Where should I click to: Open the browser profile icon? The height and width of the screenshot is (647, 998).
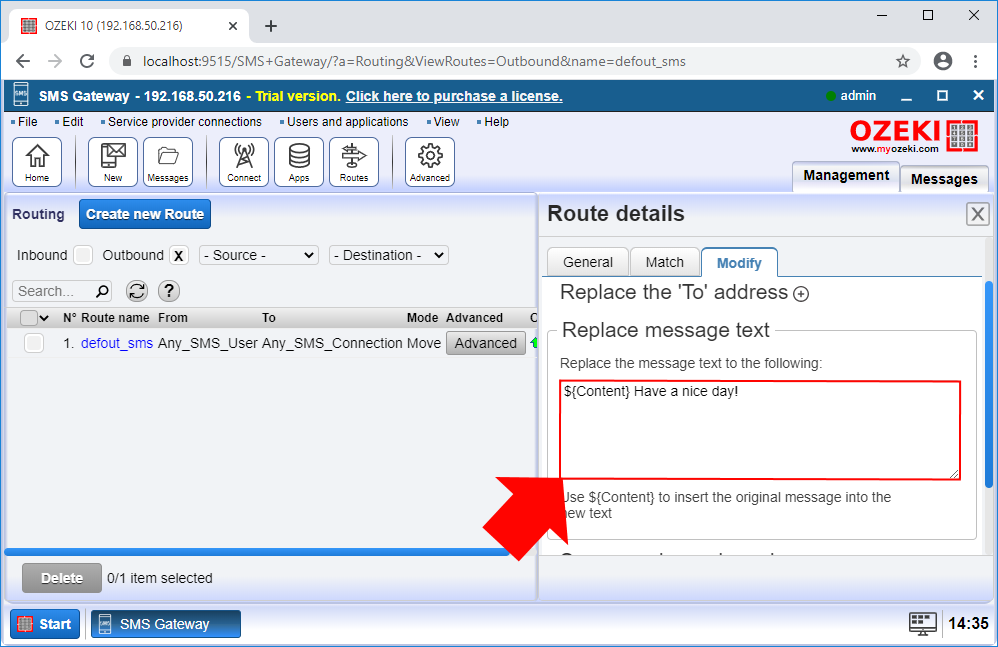pos(943,61)
